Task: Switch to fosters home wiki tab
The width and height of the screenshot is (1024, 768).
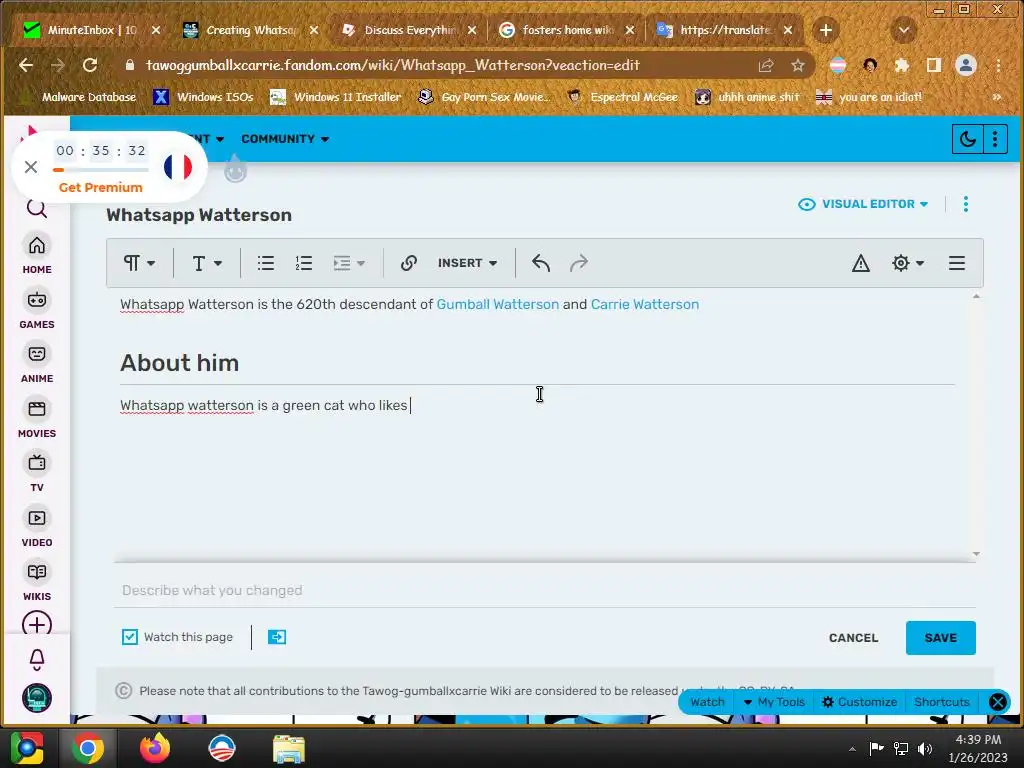Action: click(x=567, y=30)
